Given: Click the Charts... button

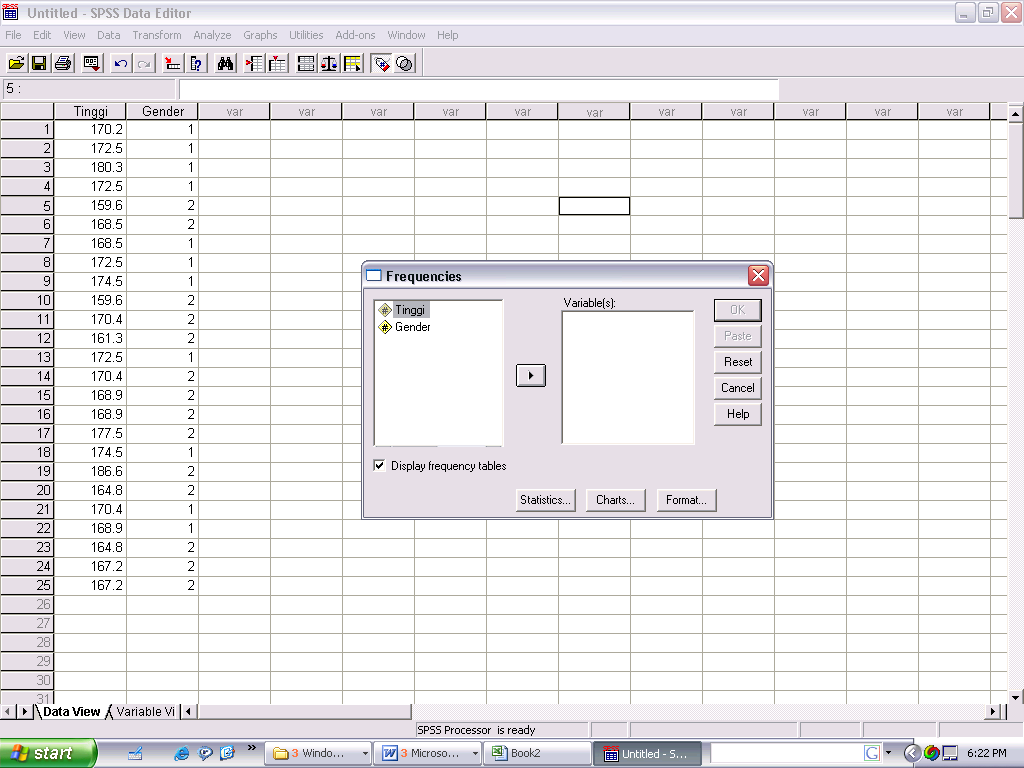Looking at the screenshot, I should coord(616,500).
